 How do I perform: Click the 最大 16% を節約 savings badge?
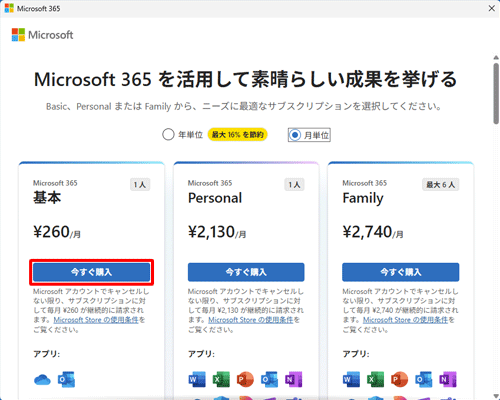click(237, 135)
